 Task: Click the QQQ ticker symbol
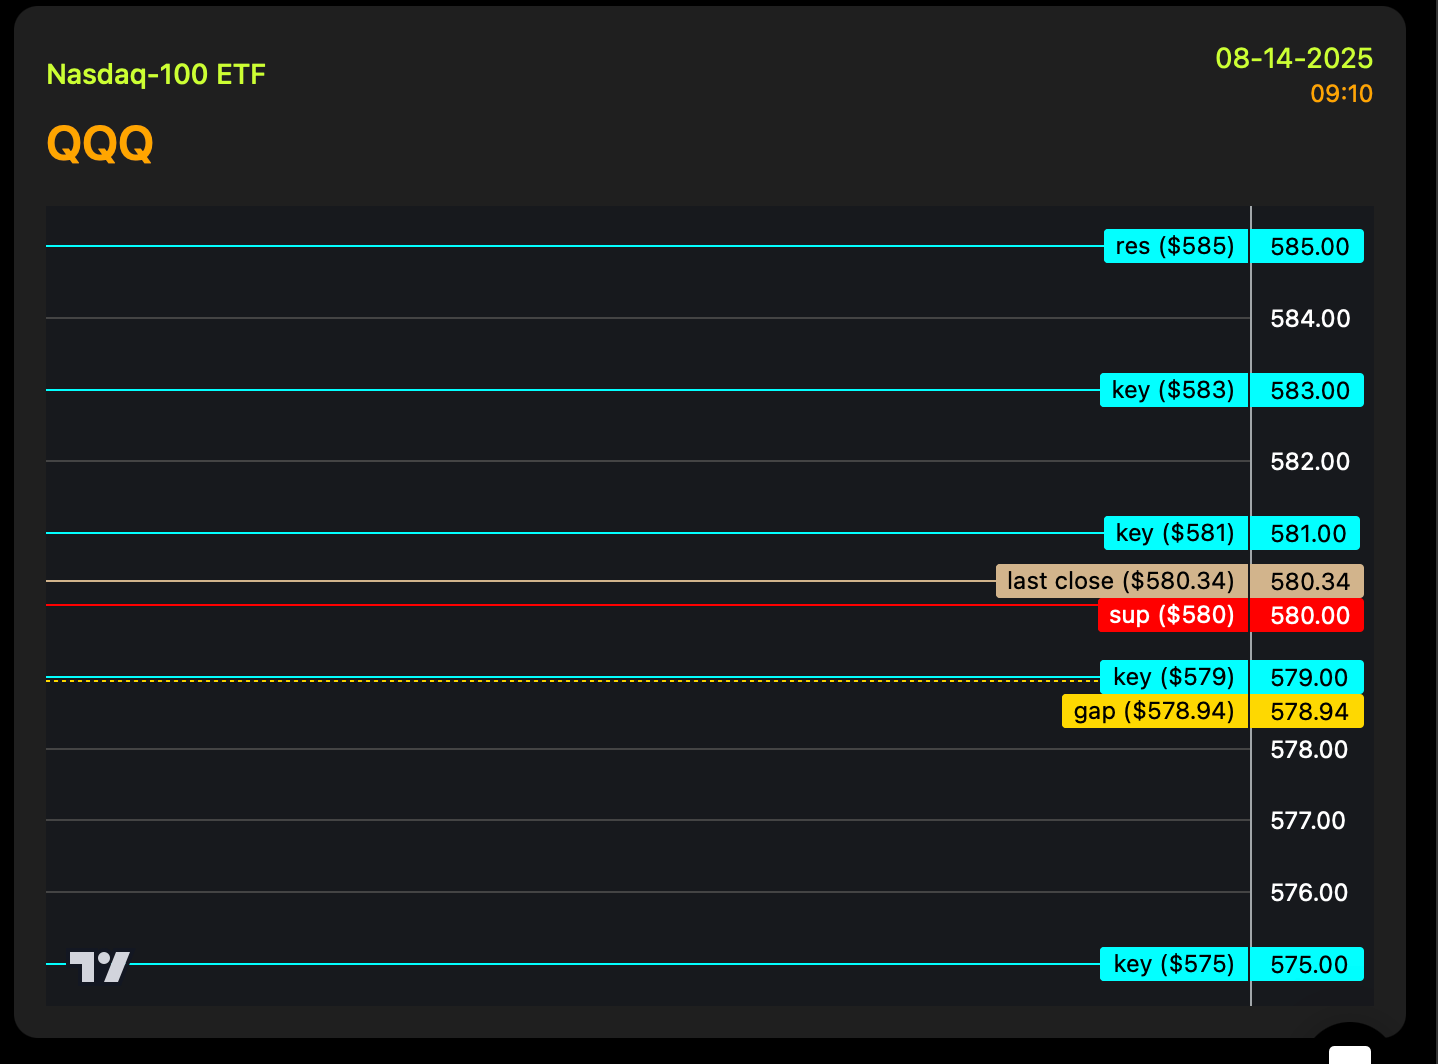(100, 143)
